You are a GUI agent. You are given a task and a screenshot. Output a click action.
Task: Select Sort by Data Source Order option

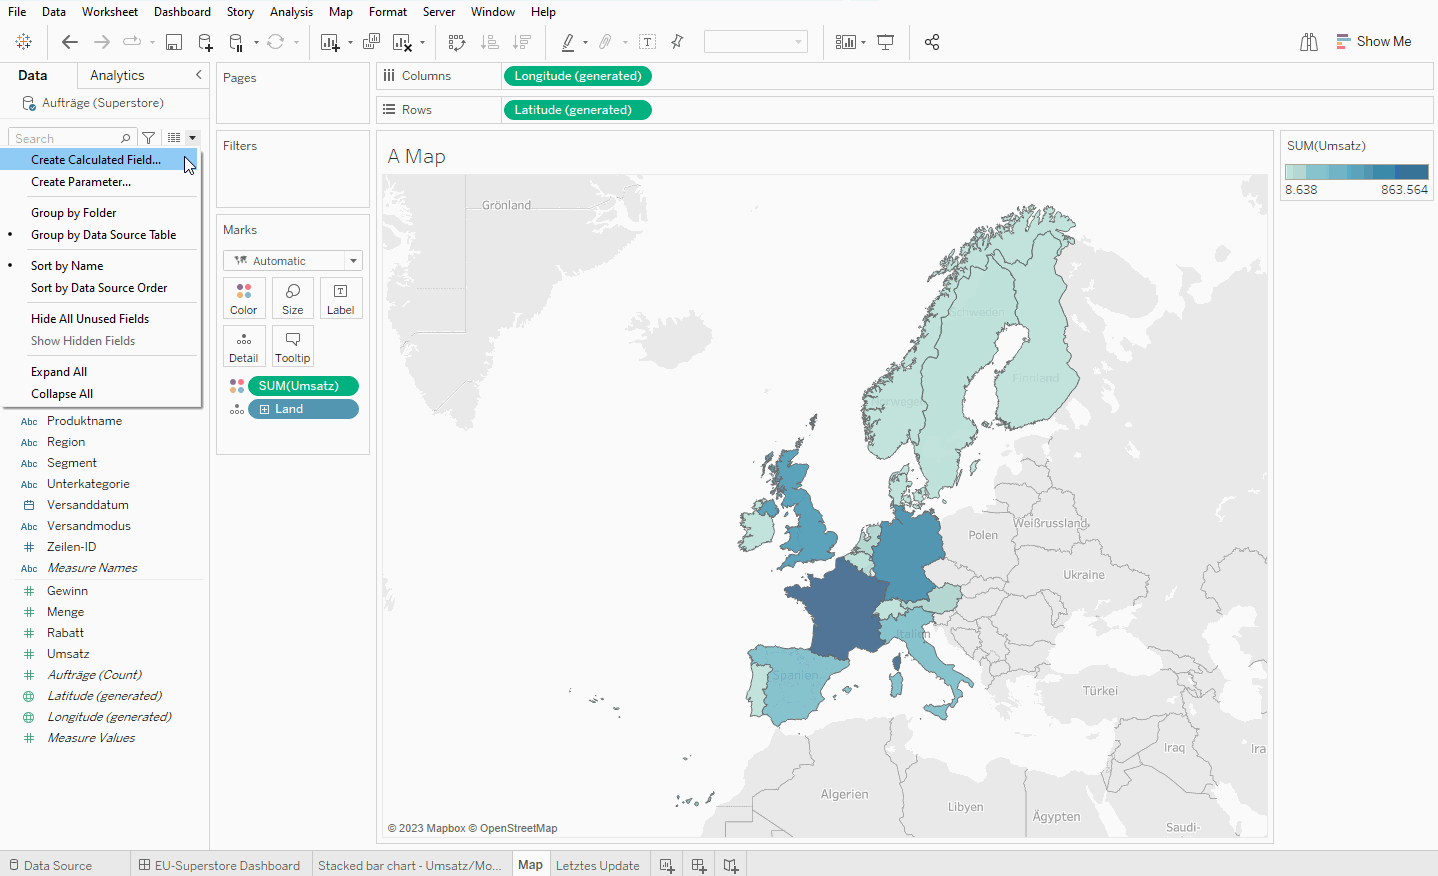(100, 288)
